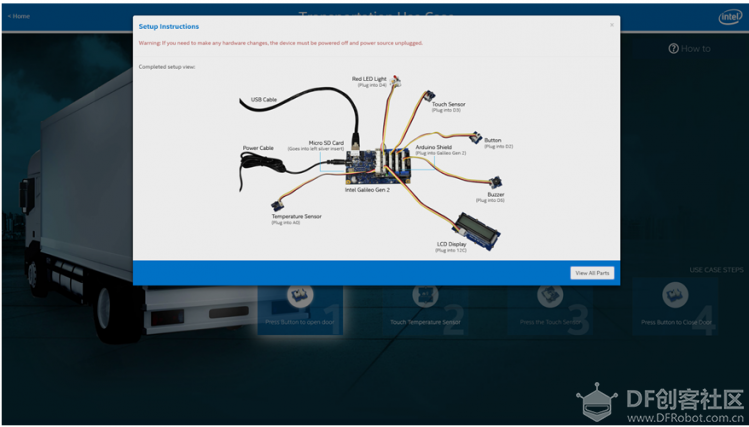Click the step 4 button sensor icon
The height and width of the screenshot is (427, 749).
pos(675,296)
